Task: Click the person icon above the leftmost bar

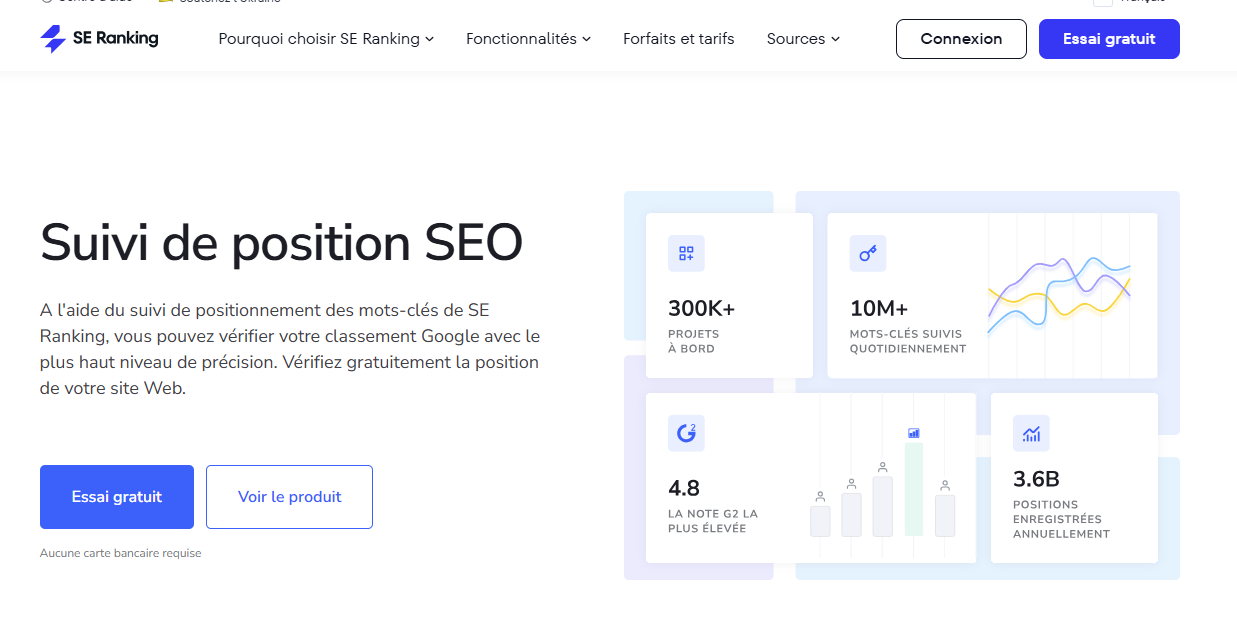Action: pos(820,496)
